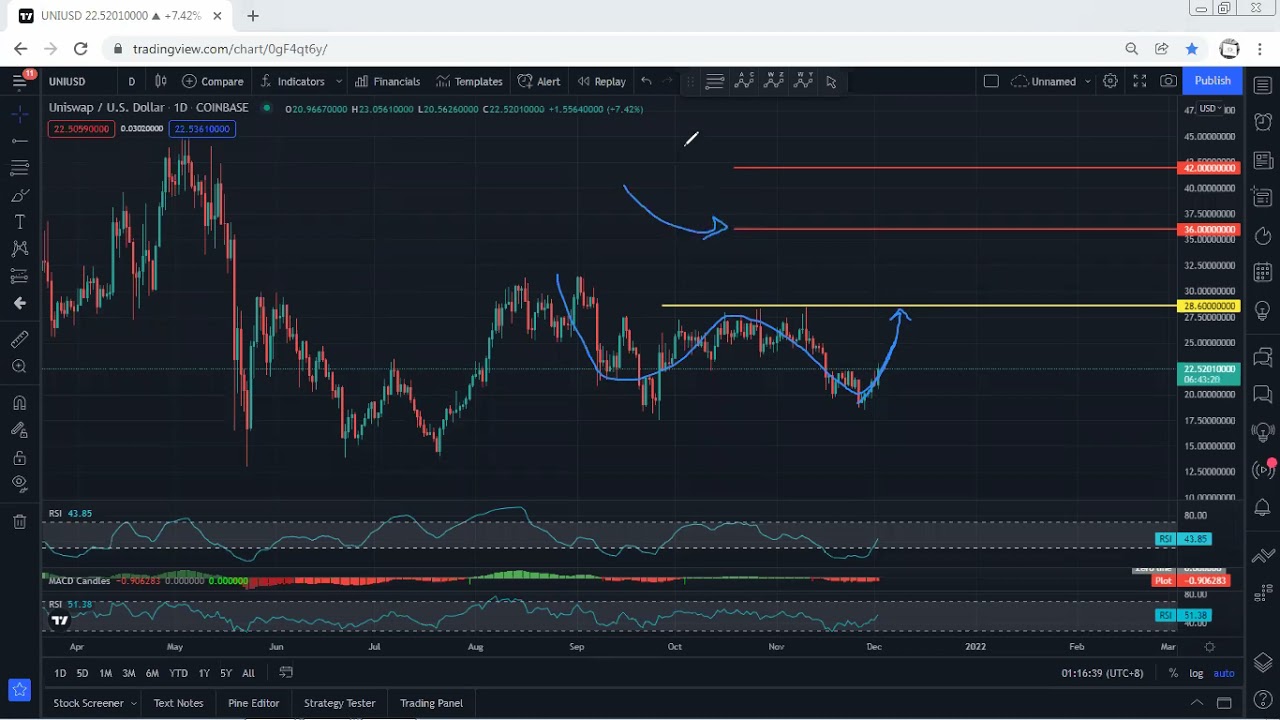
Task: Open the Trading Panel tab
Action: (431, 703)
